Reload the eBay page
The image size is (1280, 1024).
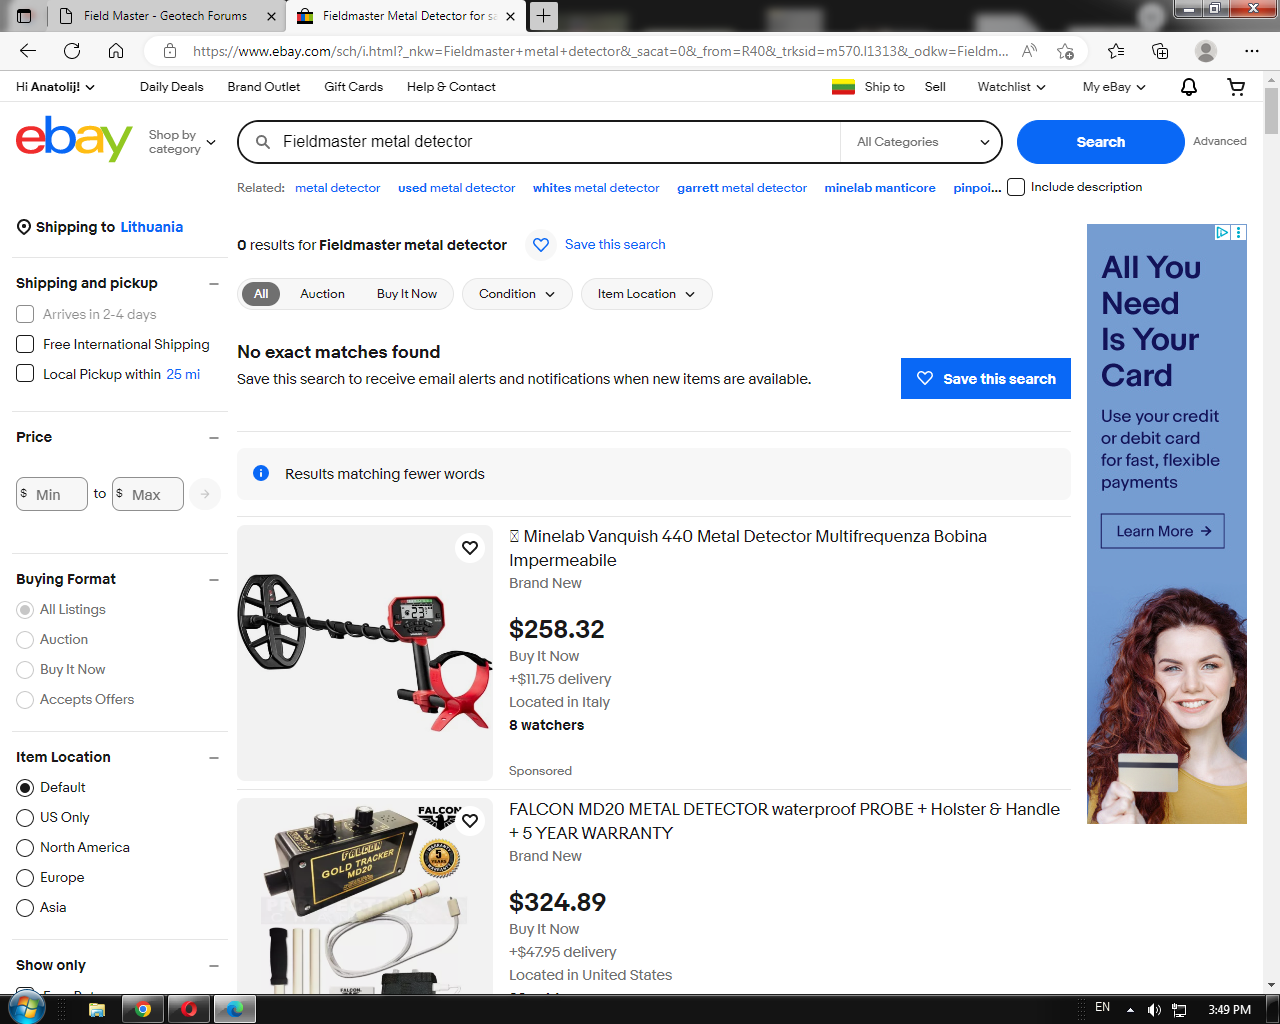click(x=72, y=51)
